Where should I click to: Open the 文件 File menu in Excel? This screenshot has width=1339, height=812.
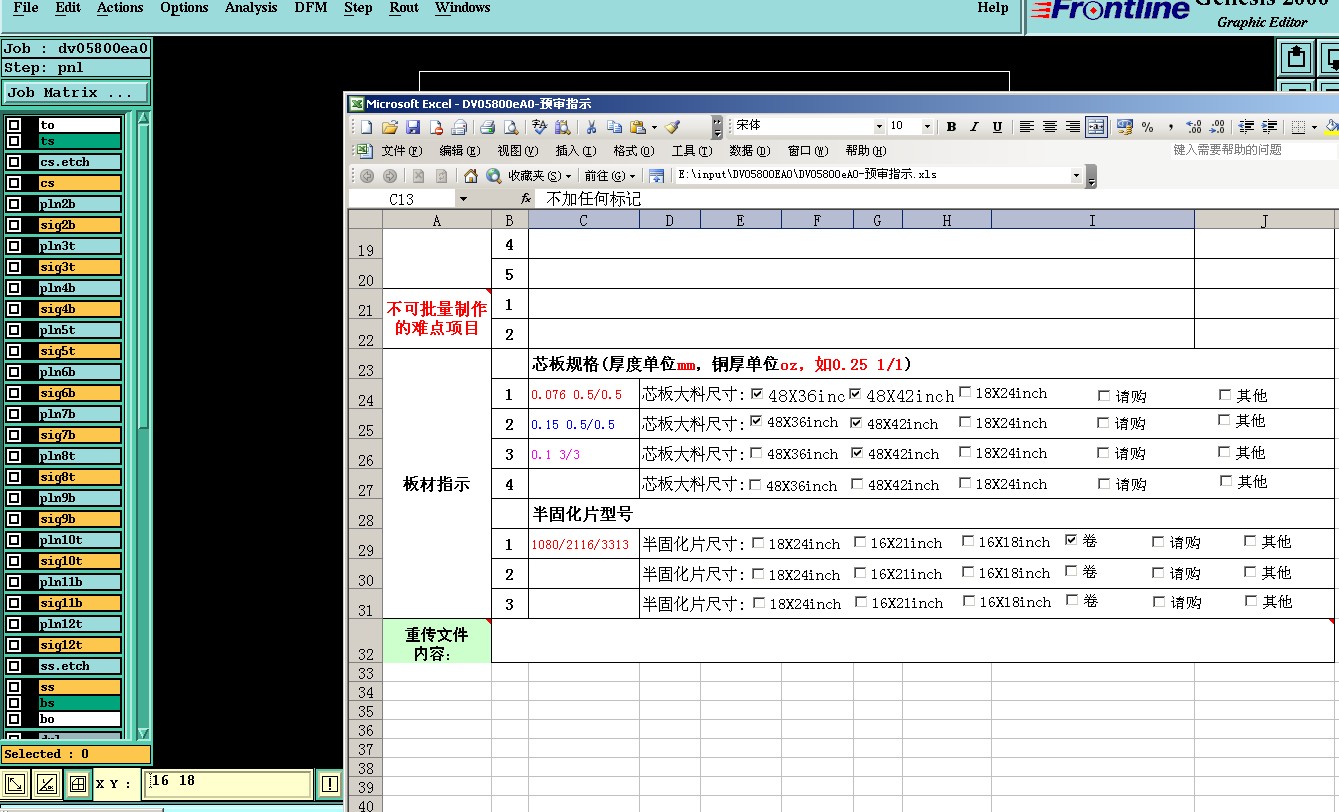(402, 151)
